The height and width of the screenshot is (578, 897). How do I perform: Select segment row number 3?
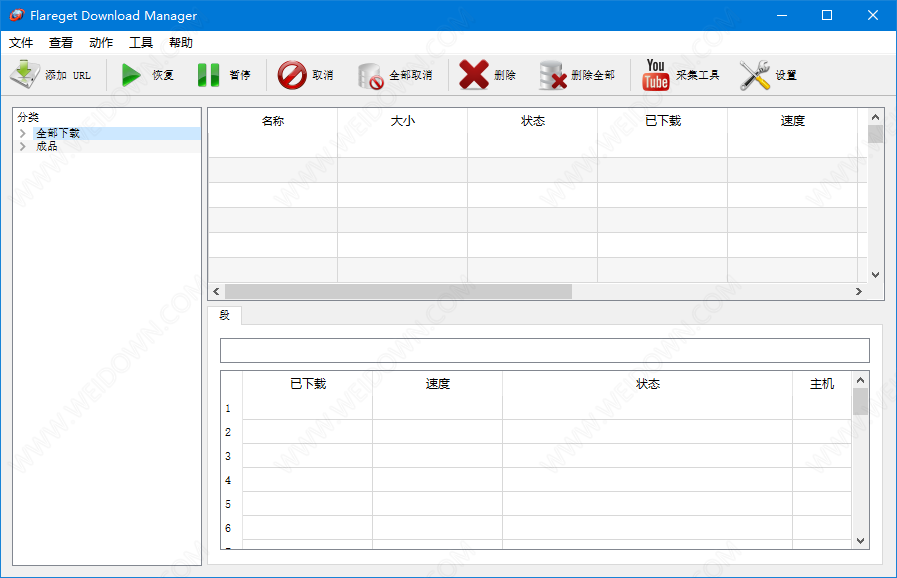(228, 456)
